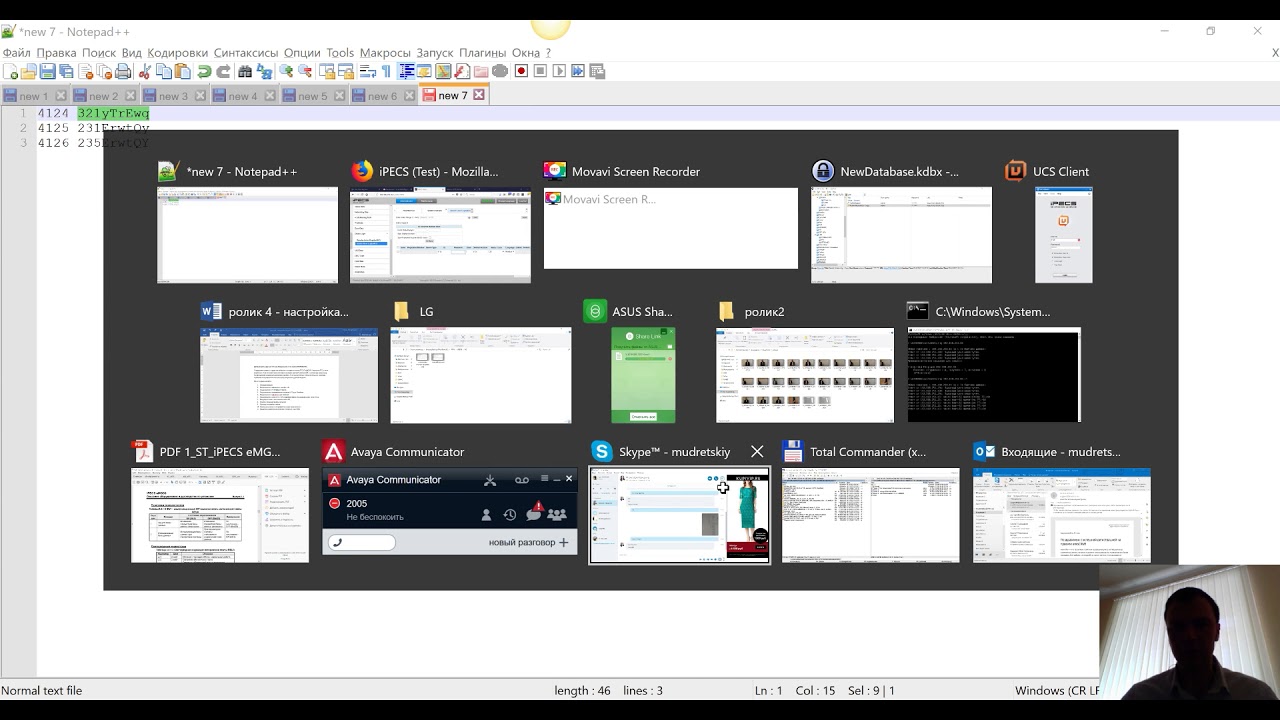Click the Zoom In toolbar icon
1280x720 pixels.
[x=286, y=71]
